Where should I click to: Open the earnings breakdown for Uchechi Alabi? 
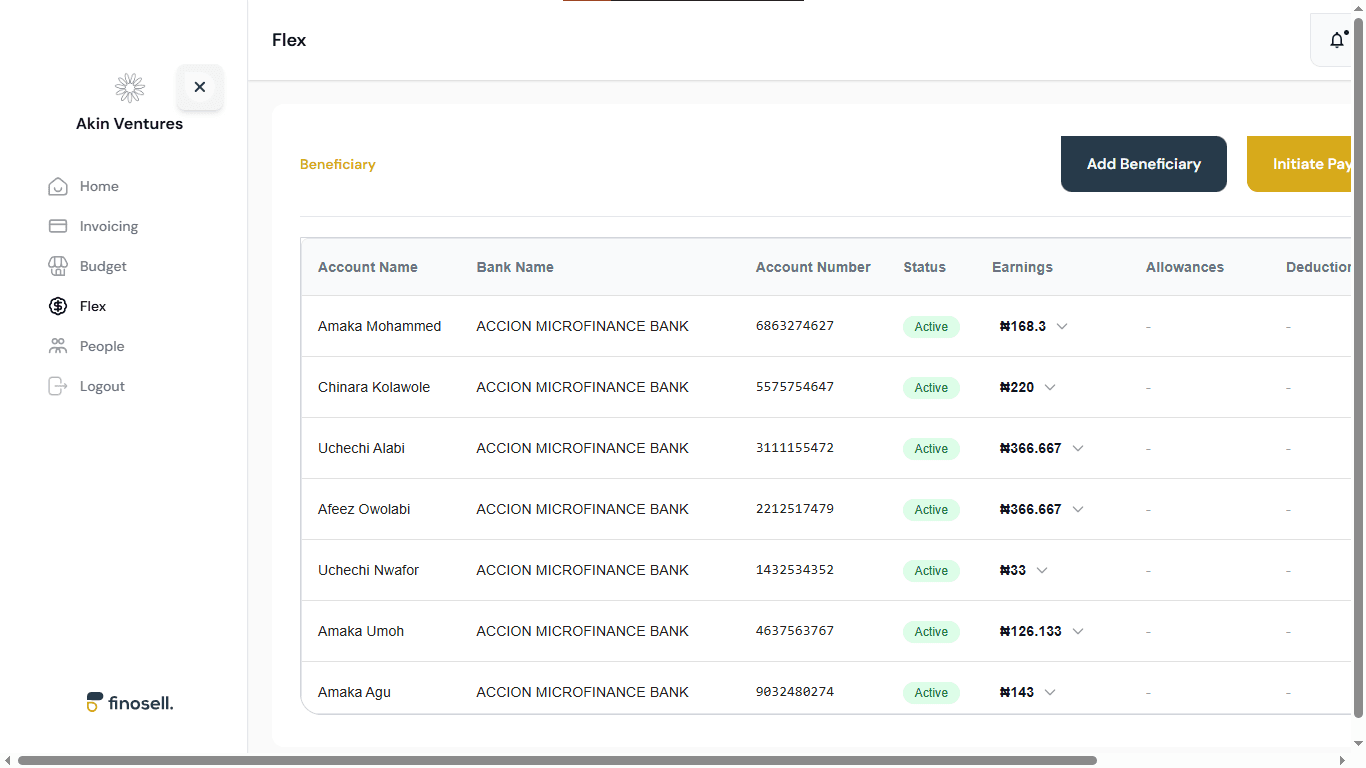pos(1078,448)
